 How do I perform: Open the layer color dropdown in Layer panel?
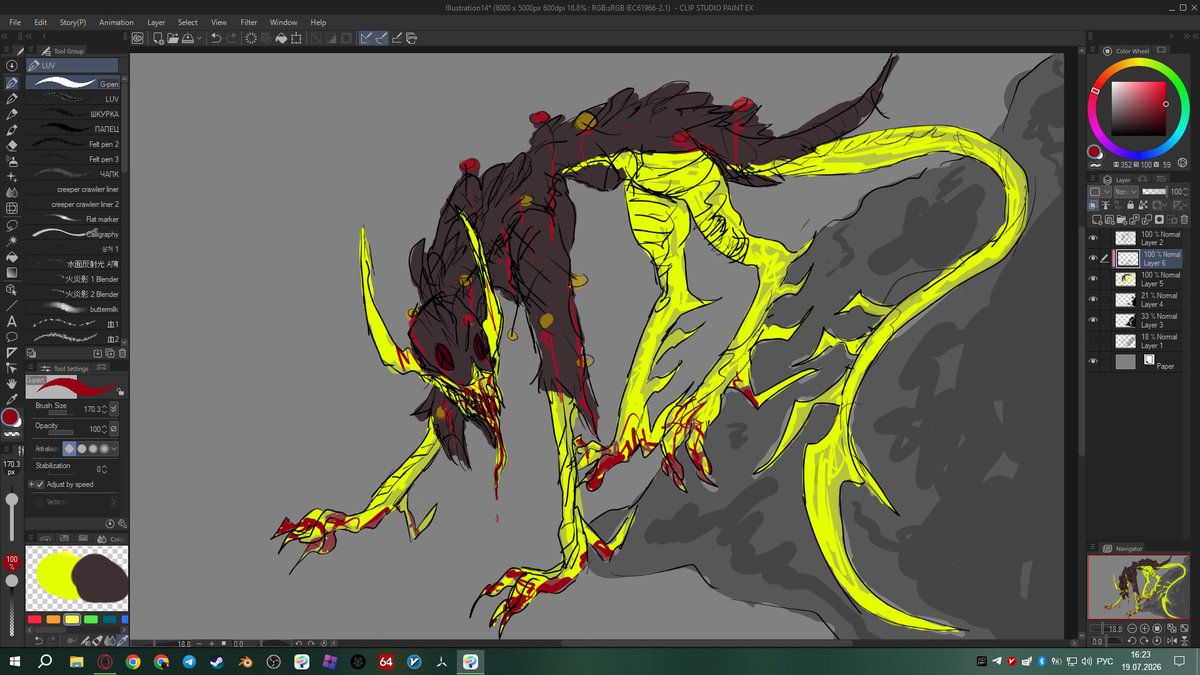(1099, 191)
